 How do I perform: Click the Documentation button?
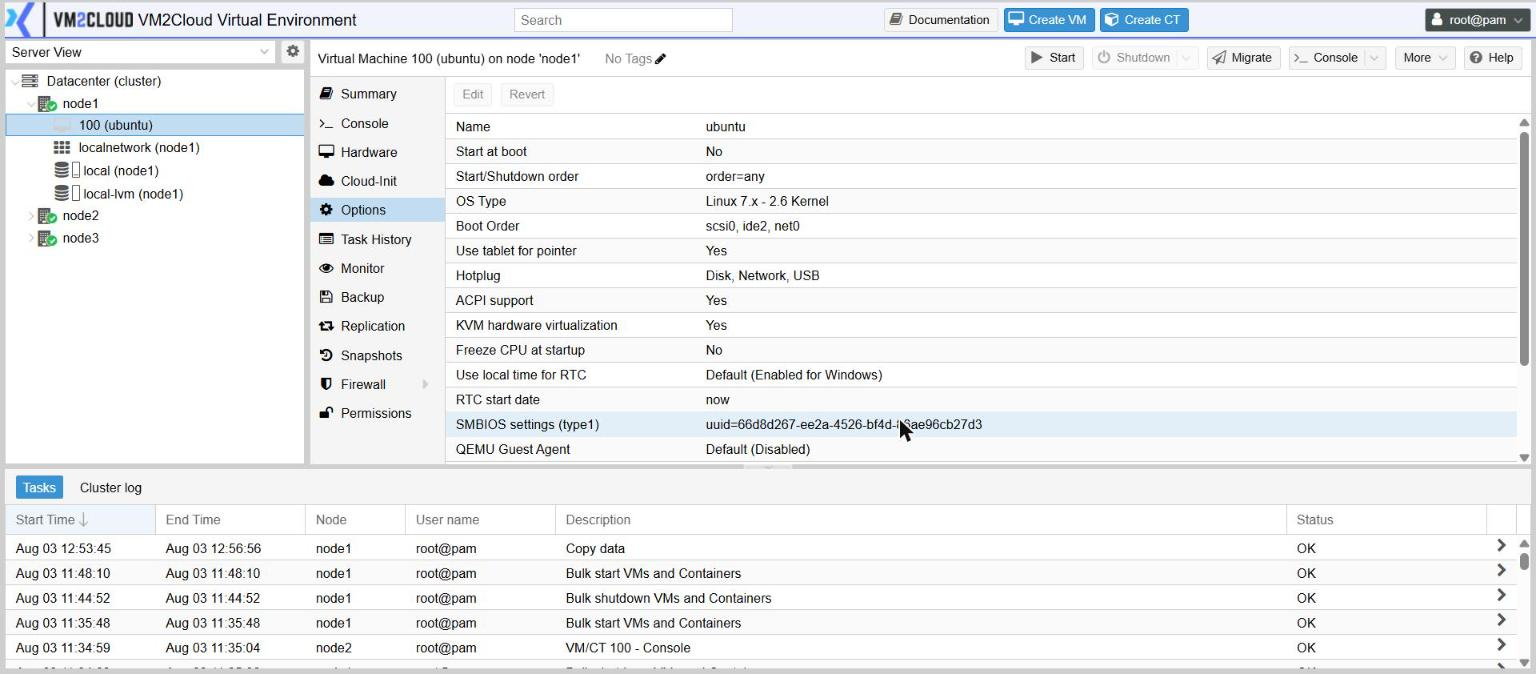pyautogui.click(x=940, y=19)
